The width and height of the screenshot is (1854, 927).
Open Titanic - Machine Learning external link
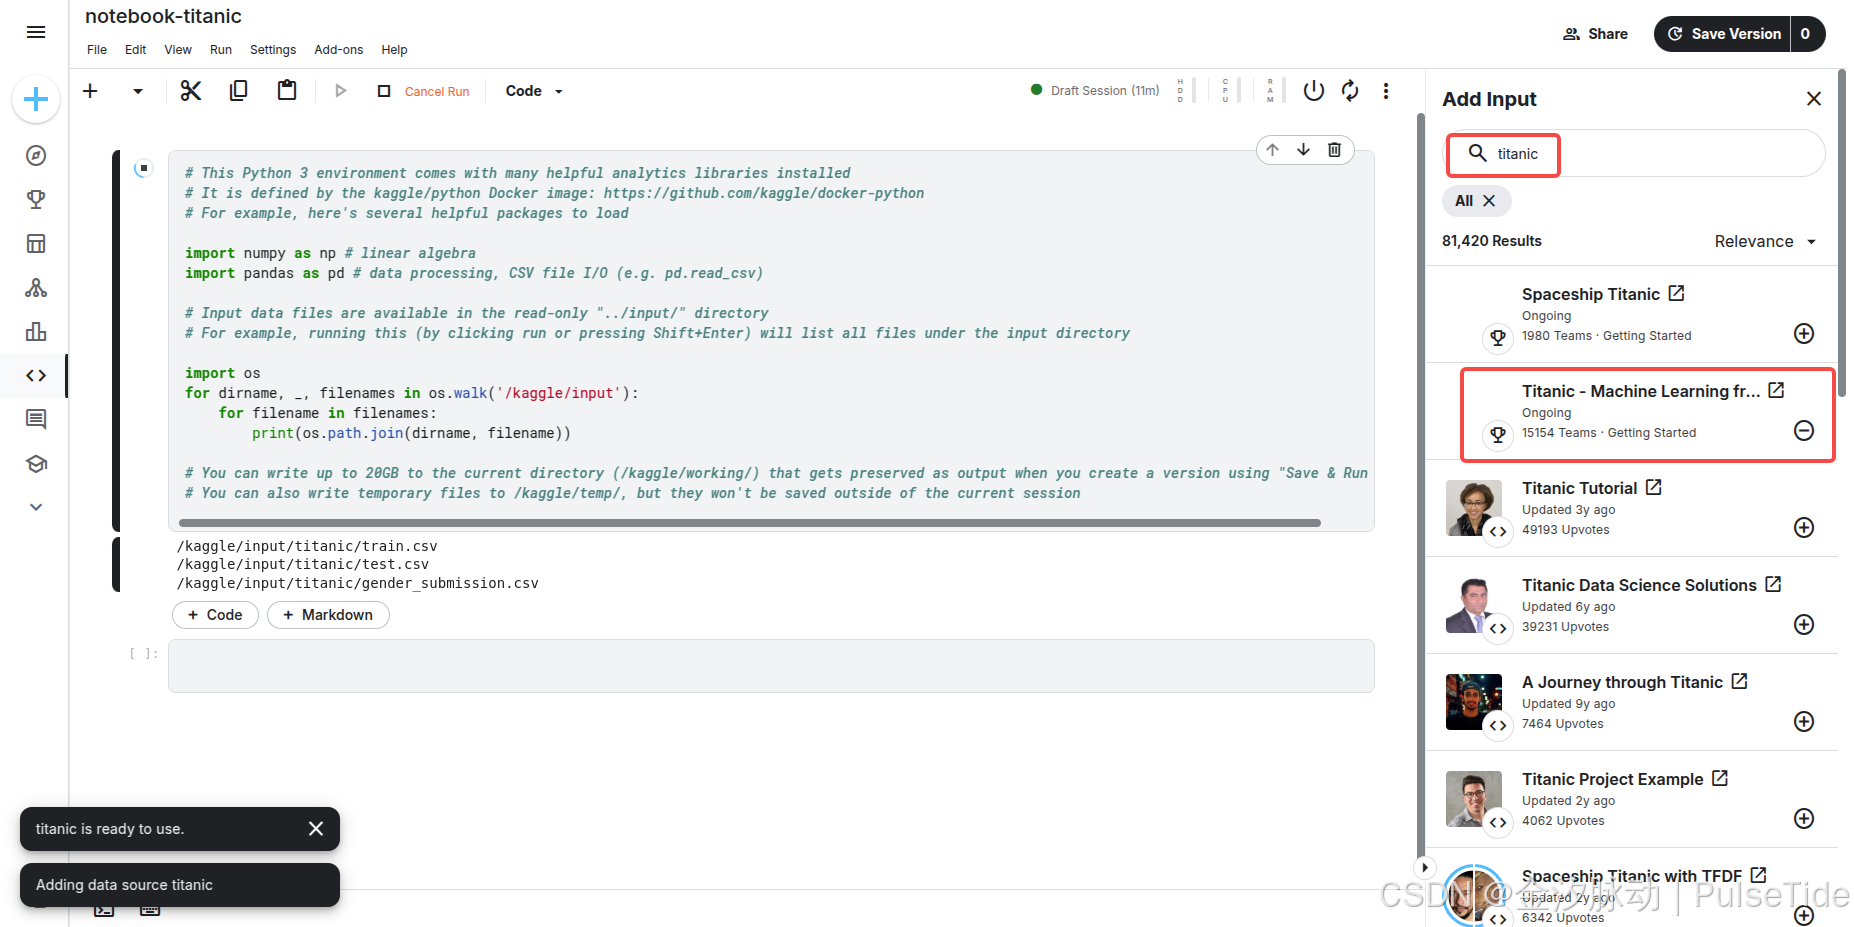click(1776, 391)
